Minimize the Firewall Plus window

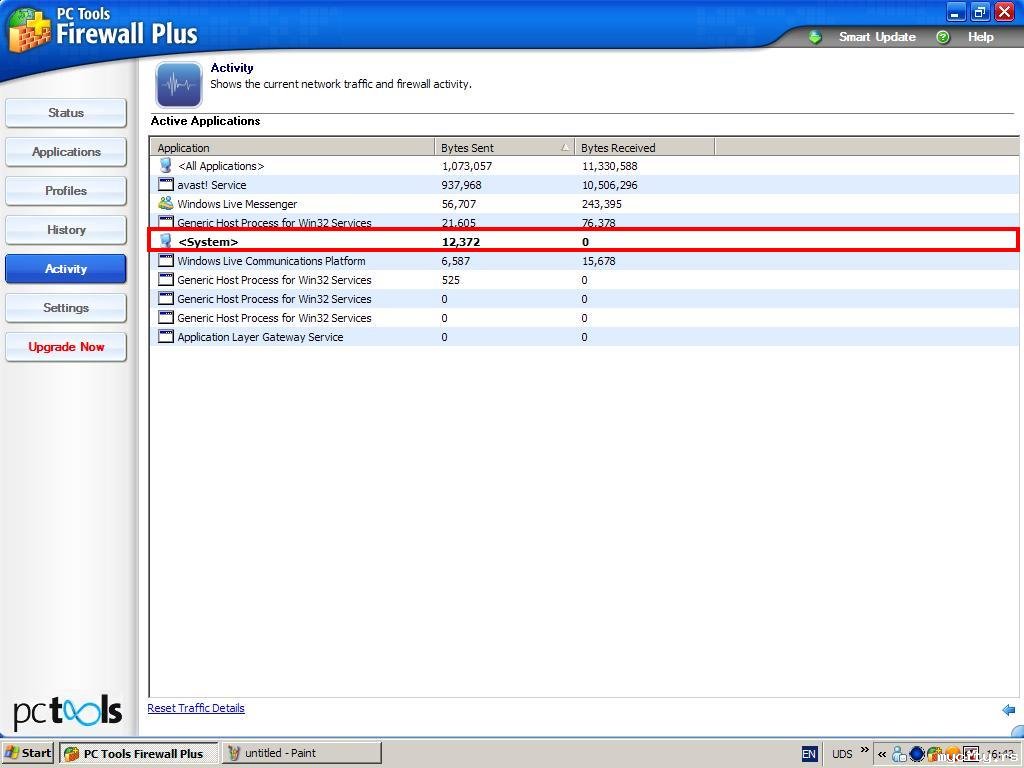(955, 12)
